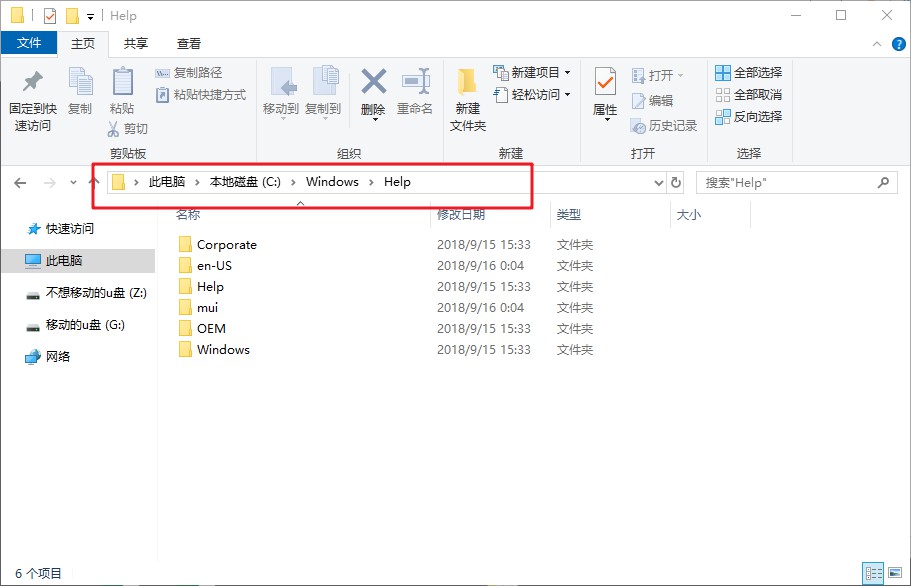The image size is (911, 586).
Task: Click Select All (全部选择)
Action: (x=748, y=73)
